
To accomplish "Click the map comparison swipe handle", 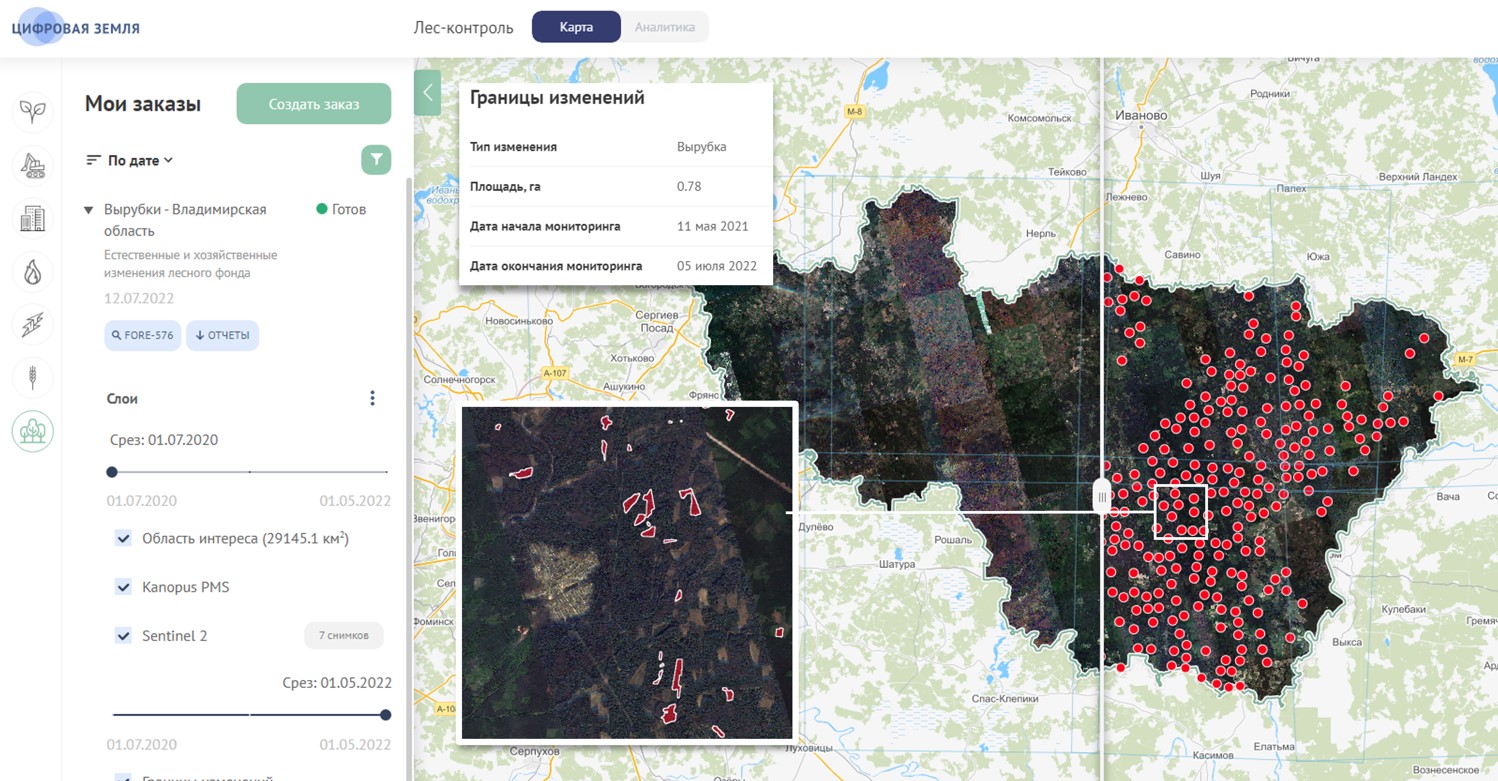I will click(1102, 496).
